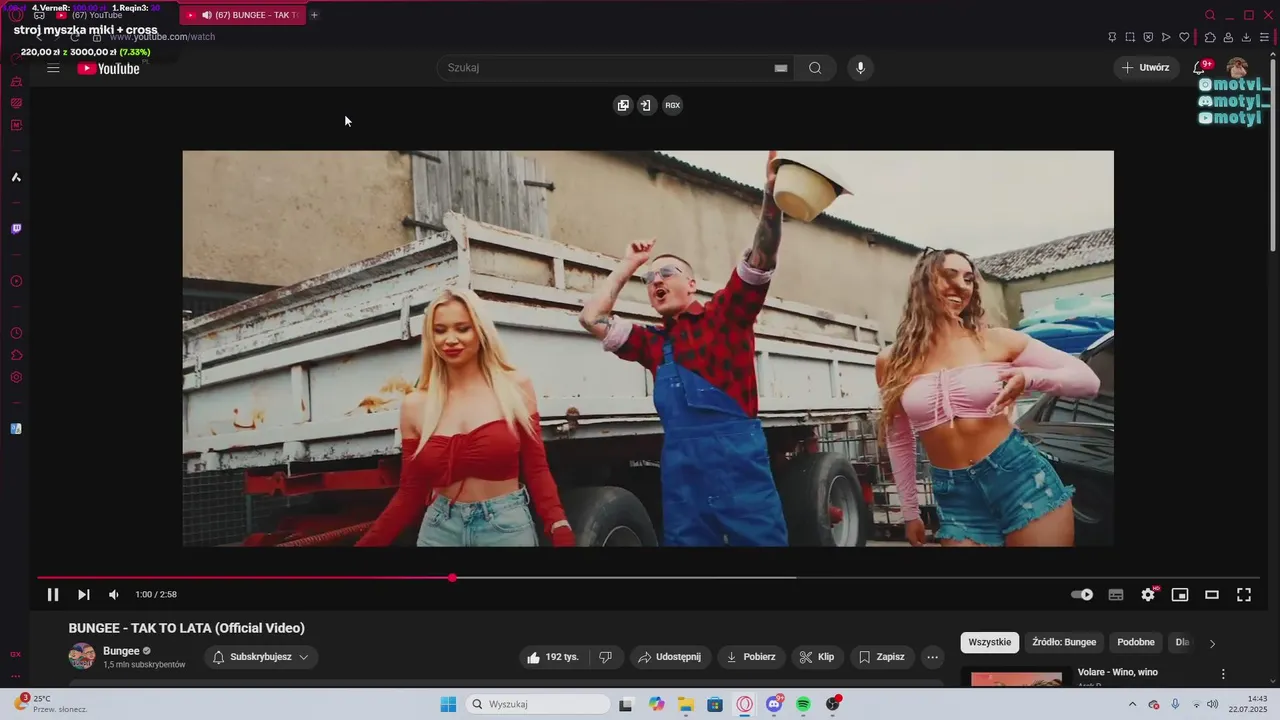This screenshot has width=1280, height=720.
Task: Select the Wszystkie filter chip
Action: point(990,642)
